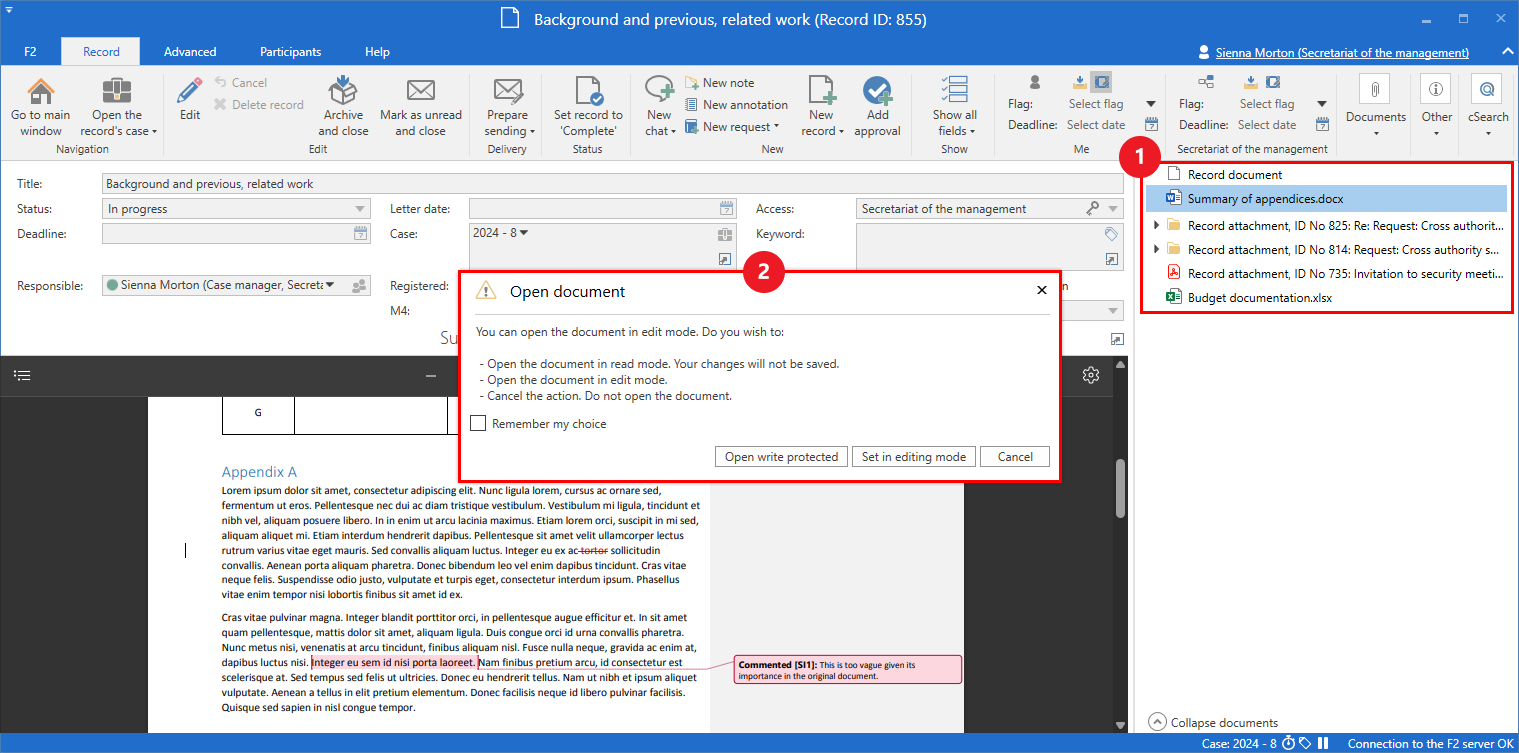Open the Participants tab
This screenshot has width=1519, height=753.
(290, 52)
